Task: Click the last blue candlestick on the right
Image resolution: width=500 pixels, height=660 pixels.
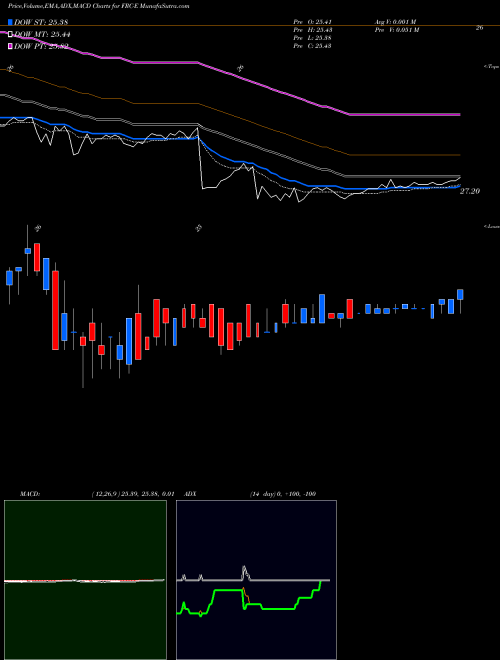Action: 460,295
